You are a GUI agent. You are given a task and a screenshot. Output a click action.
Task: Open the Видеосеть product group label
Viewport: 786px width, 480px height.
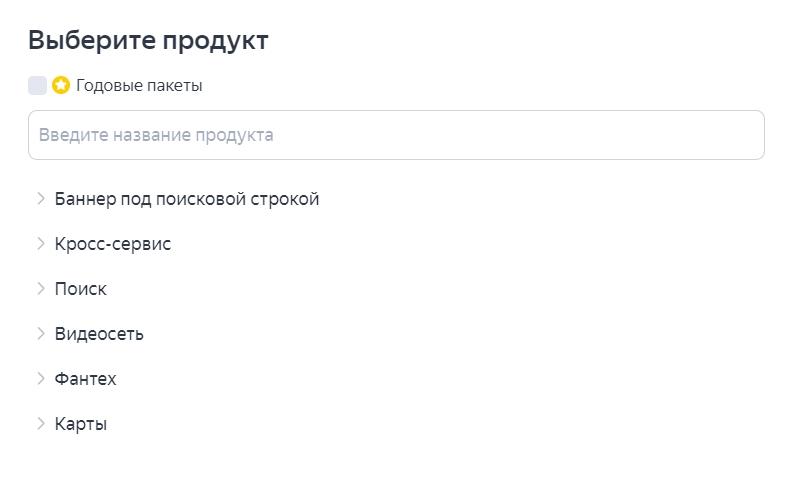[99, 334]
